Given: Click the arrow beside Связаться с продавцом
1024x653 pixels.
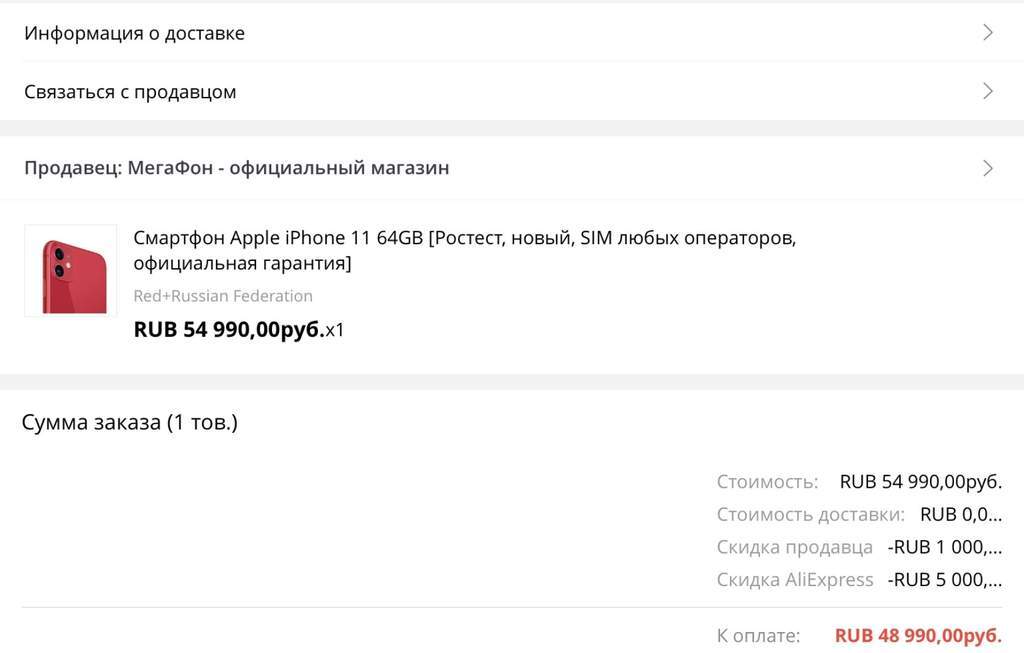Looking at the screenshot, I should [x=988, y=92].
